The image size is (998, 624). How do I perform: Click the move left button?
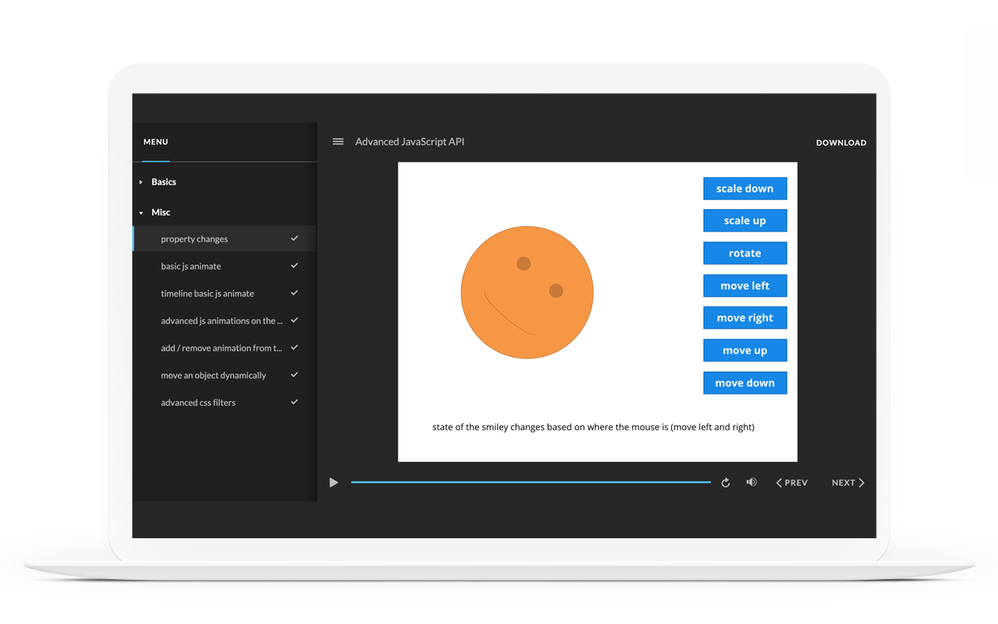coord(745,286)
